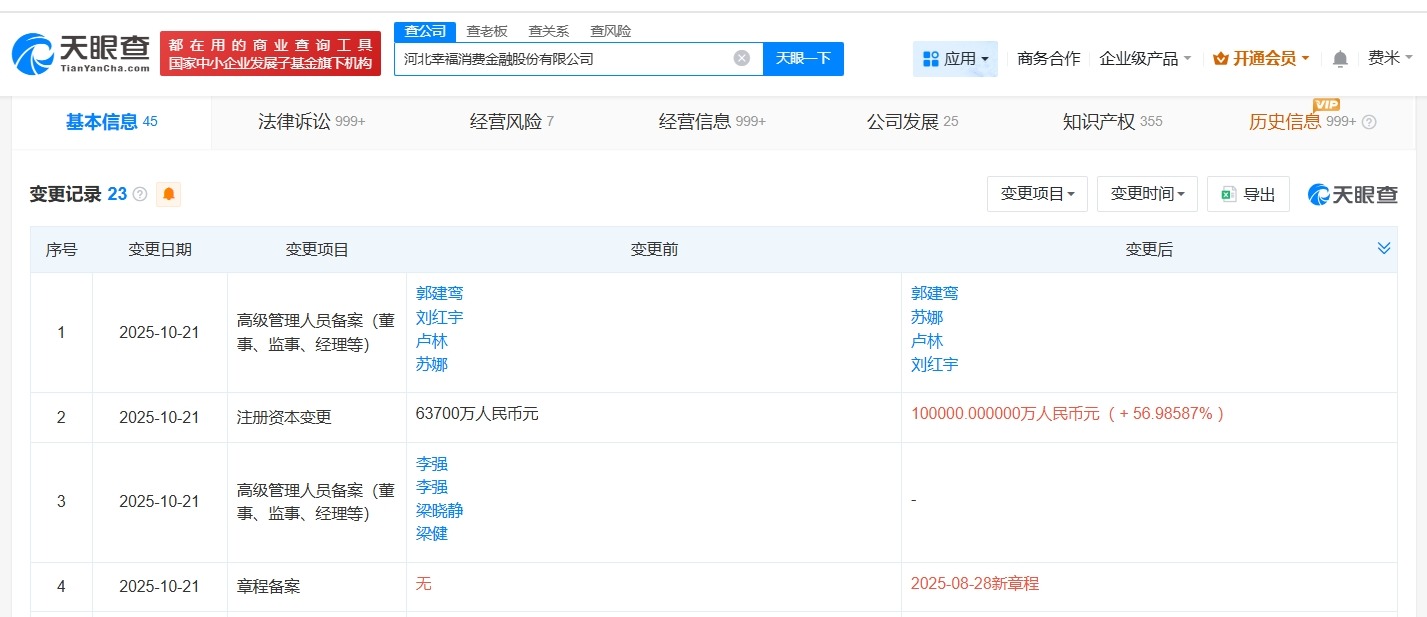1427x617 pixels.
Task: Open the 费米 user account menu
Action: [1389, 59]
